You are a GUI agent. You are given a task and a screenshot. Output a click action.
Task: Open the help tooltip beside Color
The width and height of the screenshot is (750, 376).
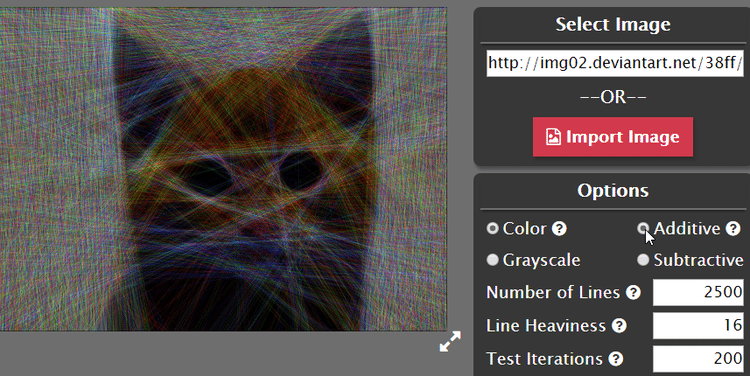[x=559, y=229]
